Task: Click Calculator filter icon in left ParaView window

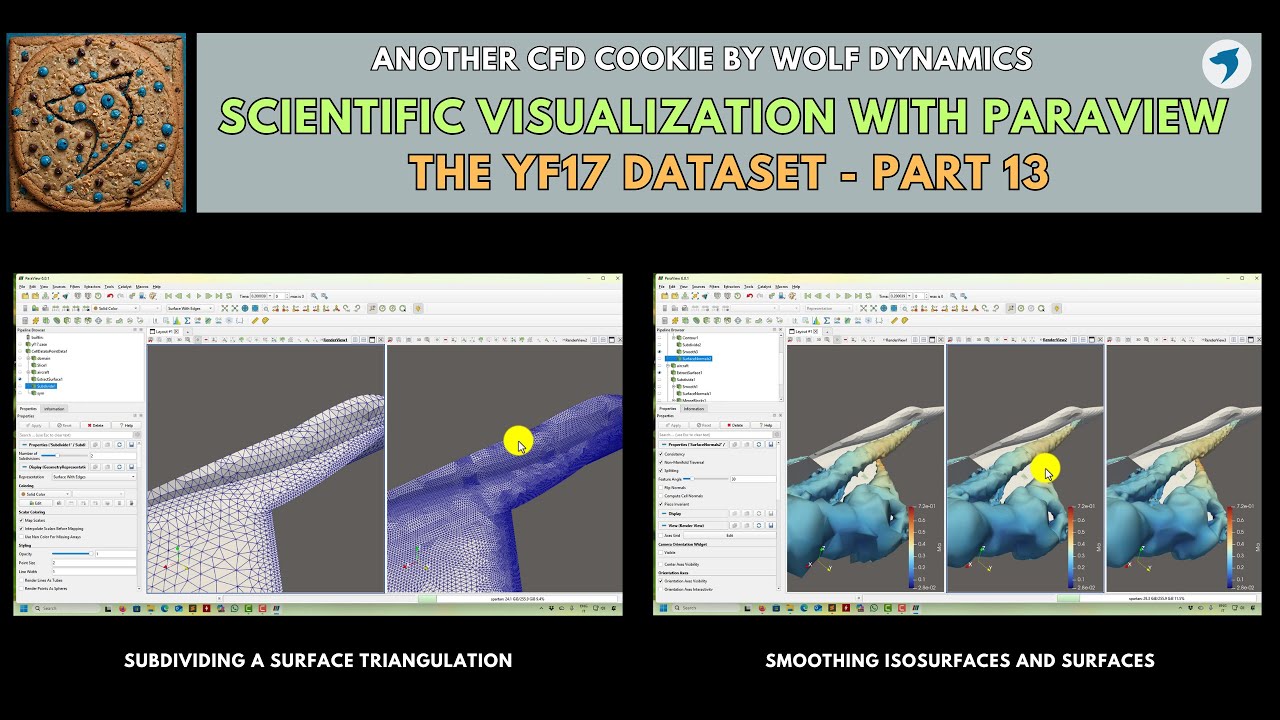Action: pyautogui.click(x=25, y=320)
